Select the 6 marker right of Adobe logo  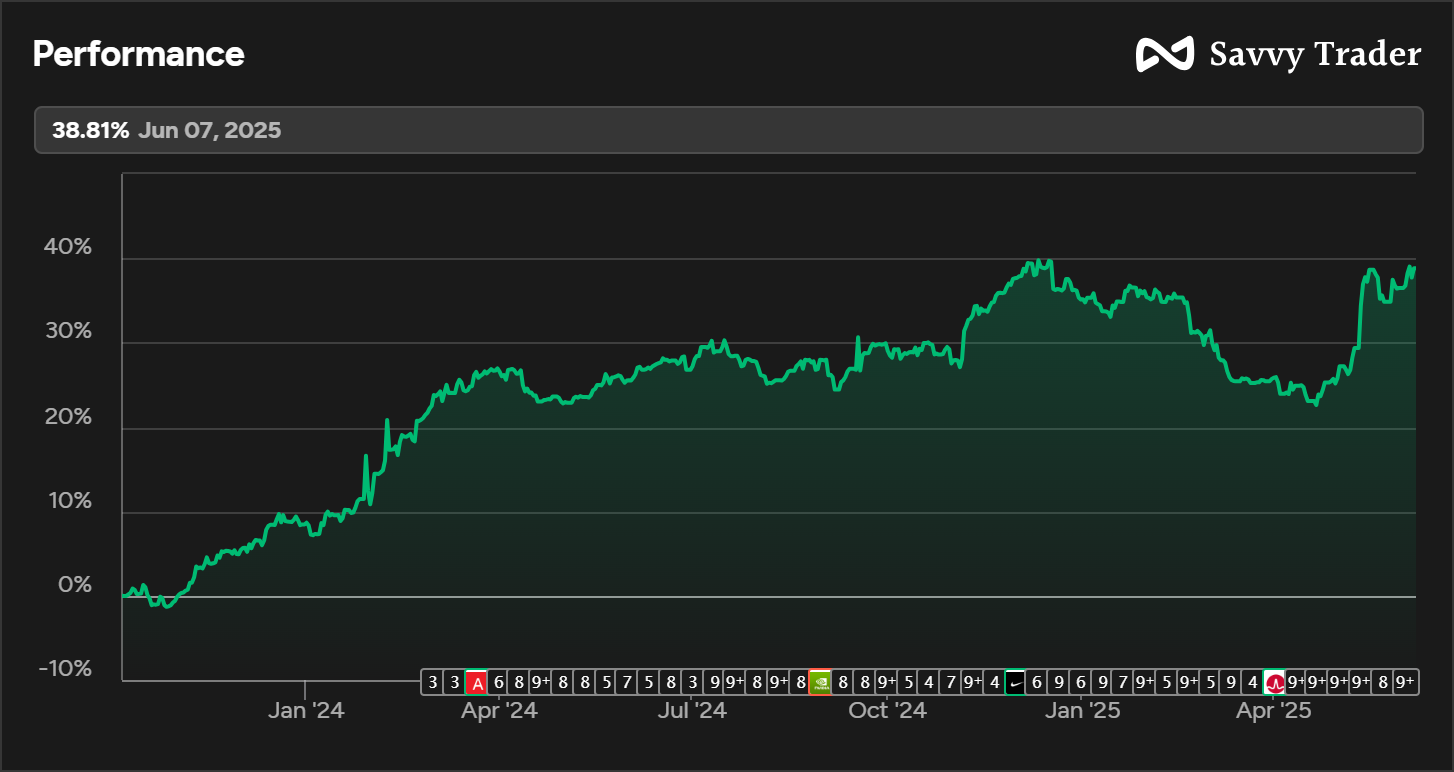[499, 683]
